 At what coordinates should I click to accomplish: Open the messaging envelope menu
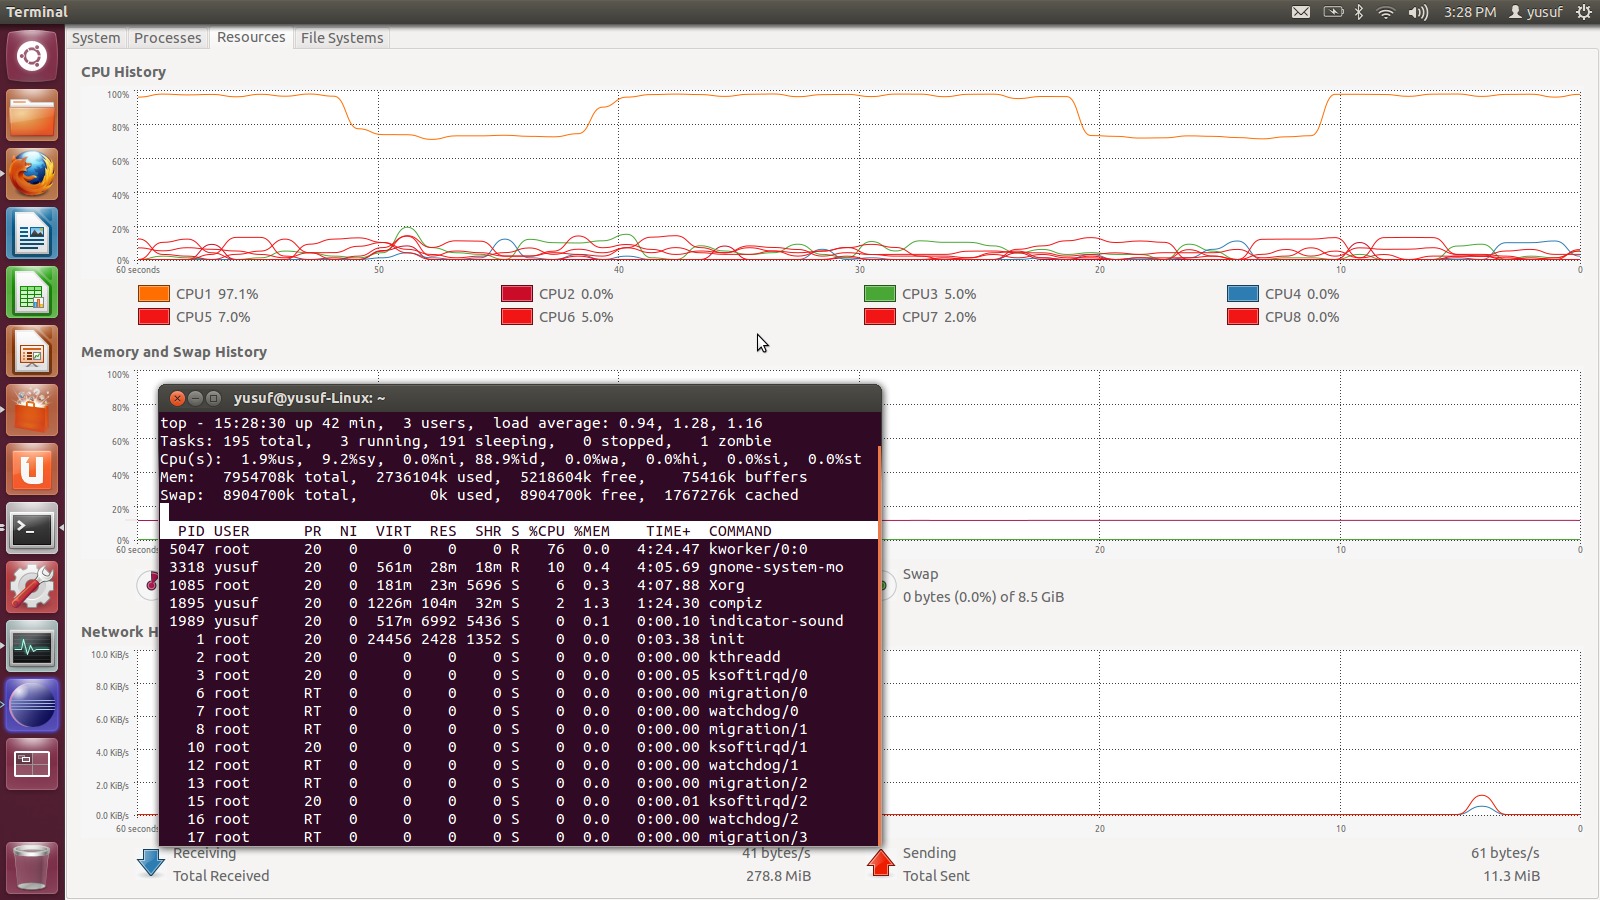click(x=1302, y=12)
